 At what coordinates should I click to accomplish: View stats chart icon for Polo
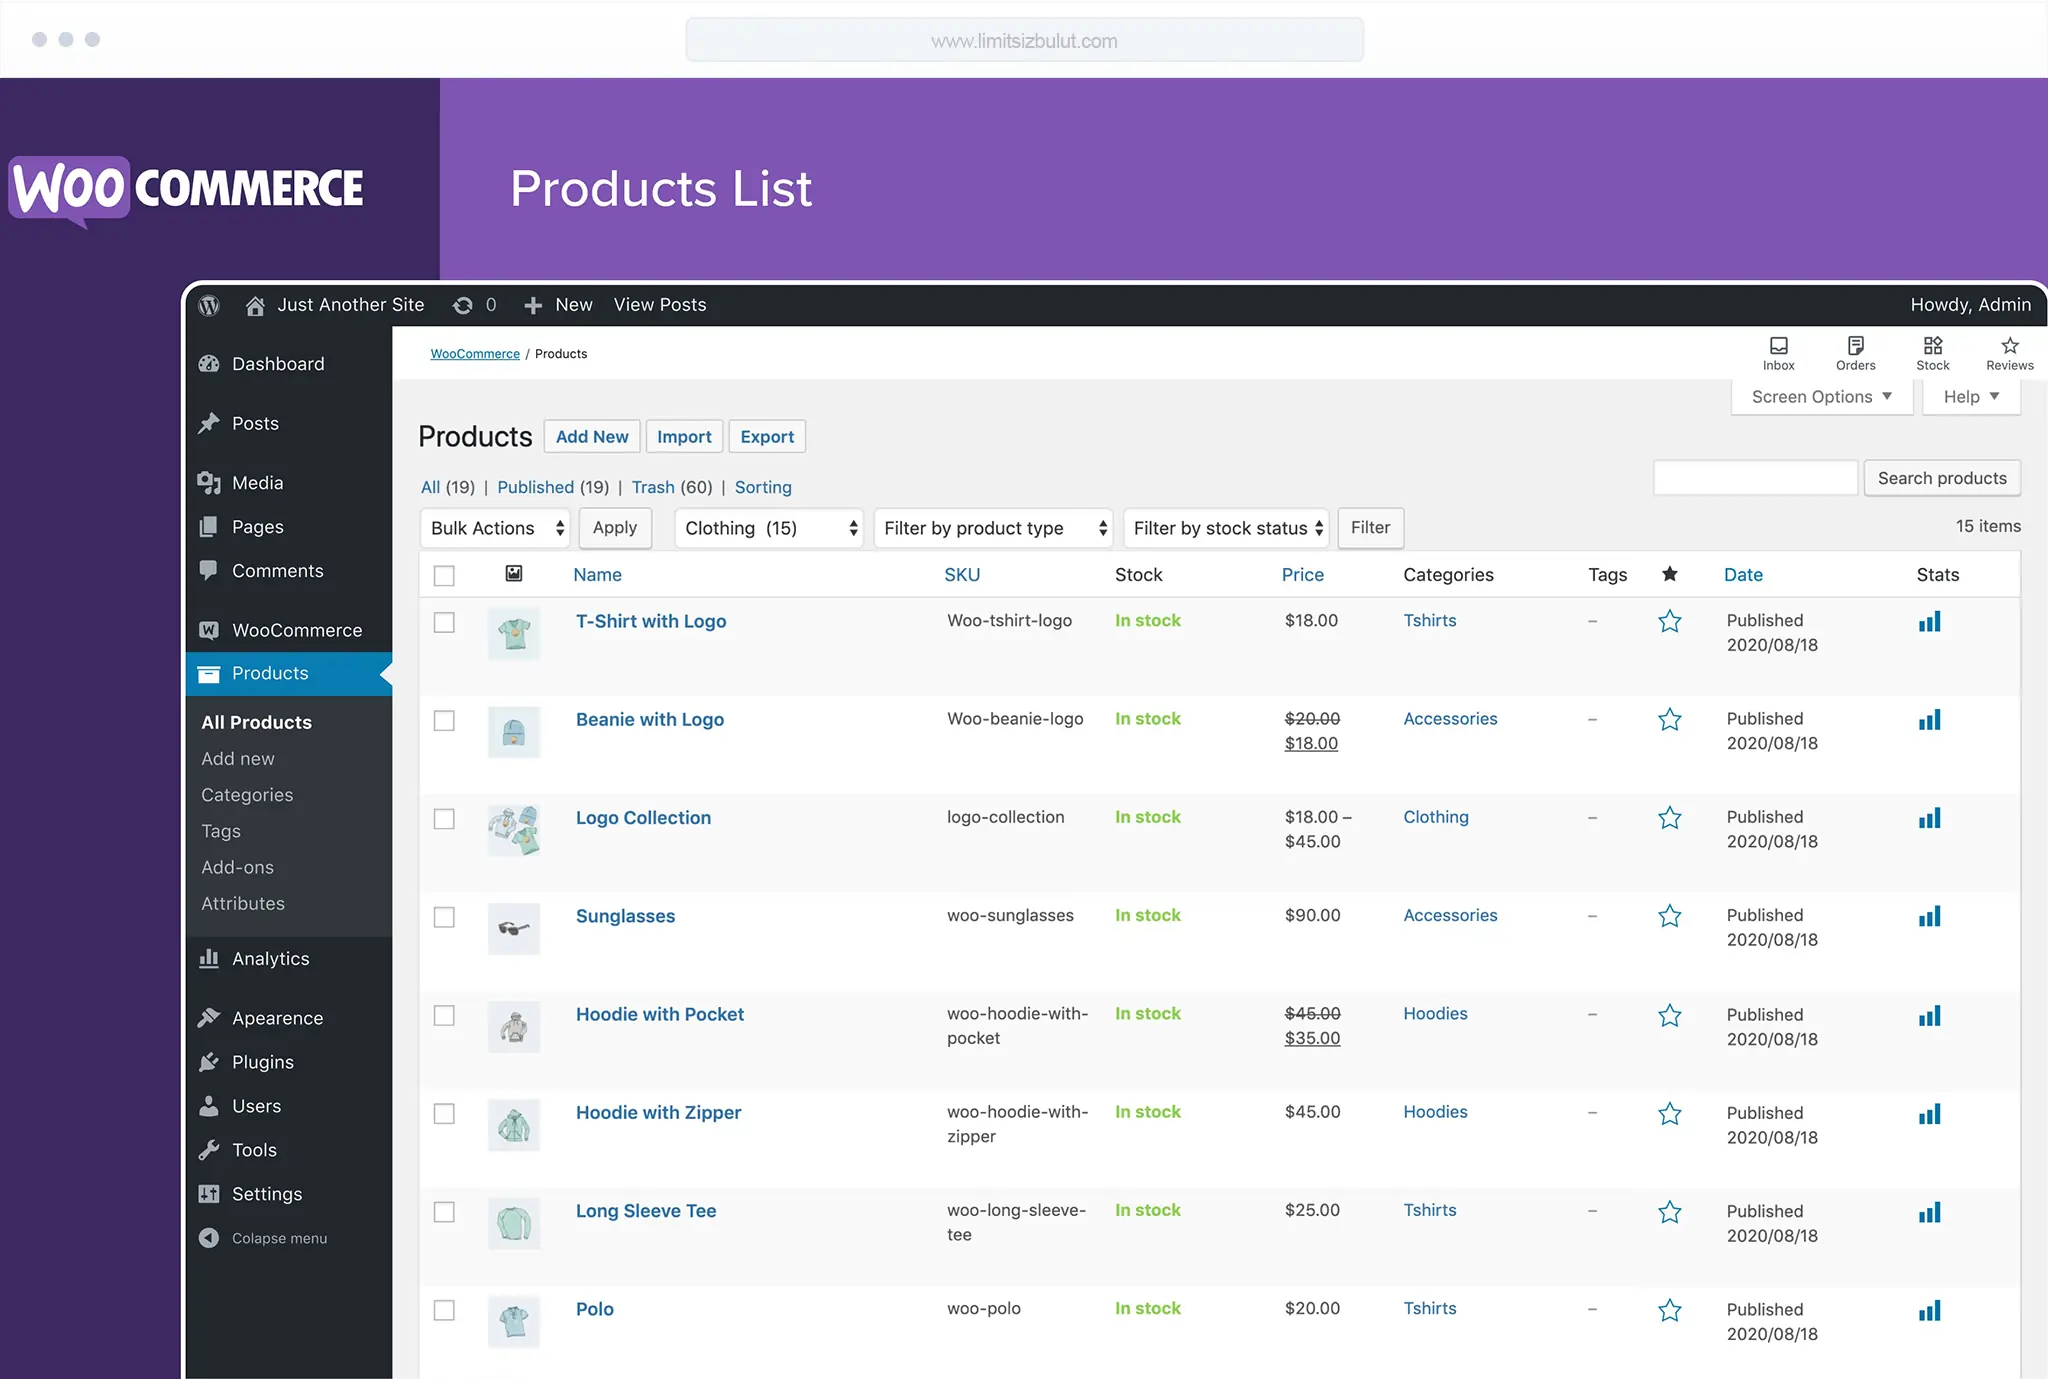click(x=1929, y=1310)
